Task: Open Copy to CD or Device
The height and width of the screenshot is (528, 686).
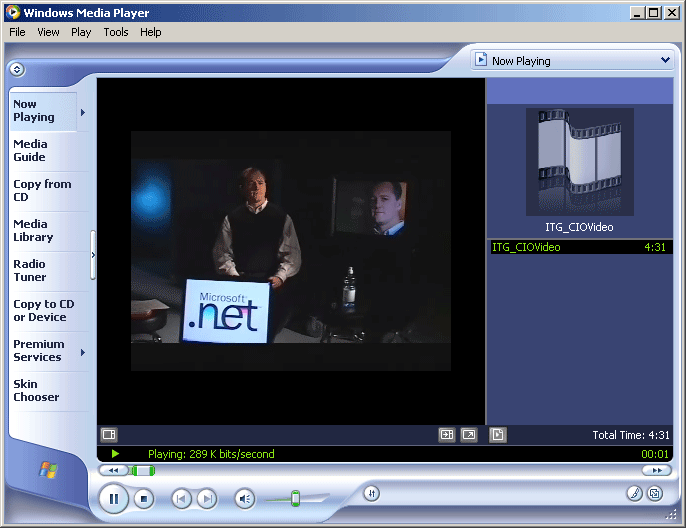Action: 43,311
